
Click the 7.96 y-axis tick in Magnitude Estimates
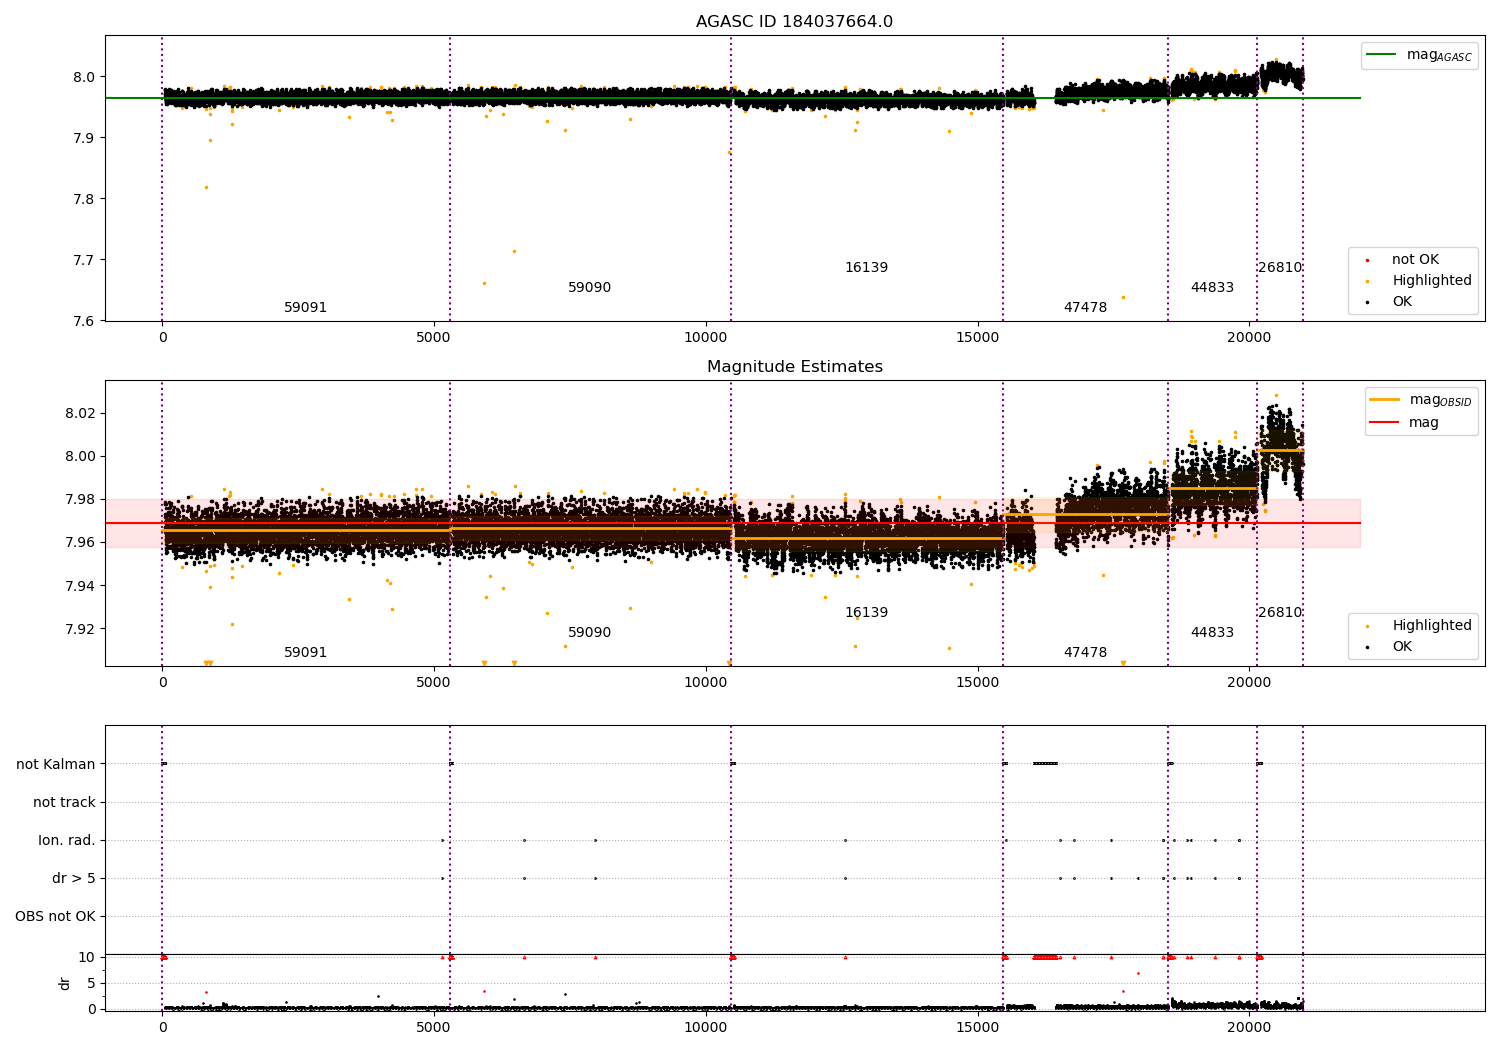80,543
